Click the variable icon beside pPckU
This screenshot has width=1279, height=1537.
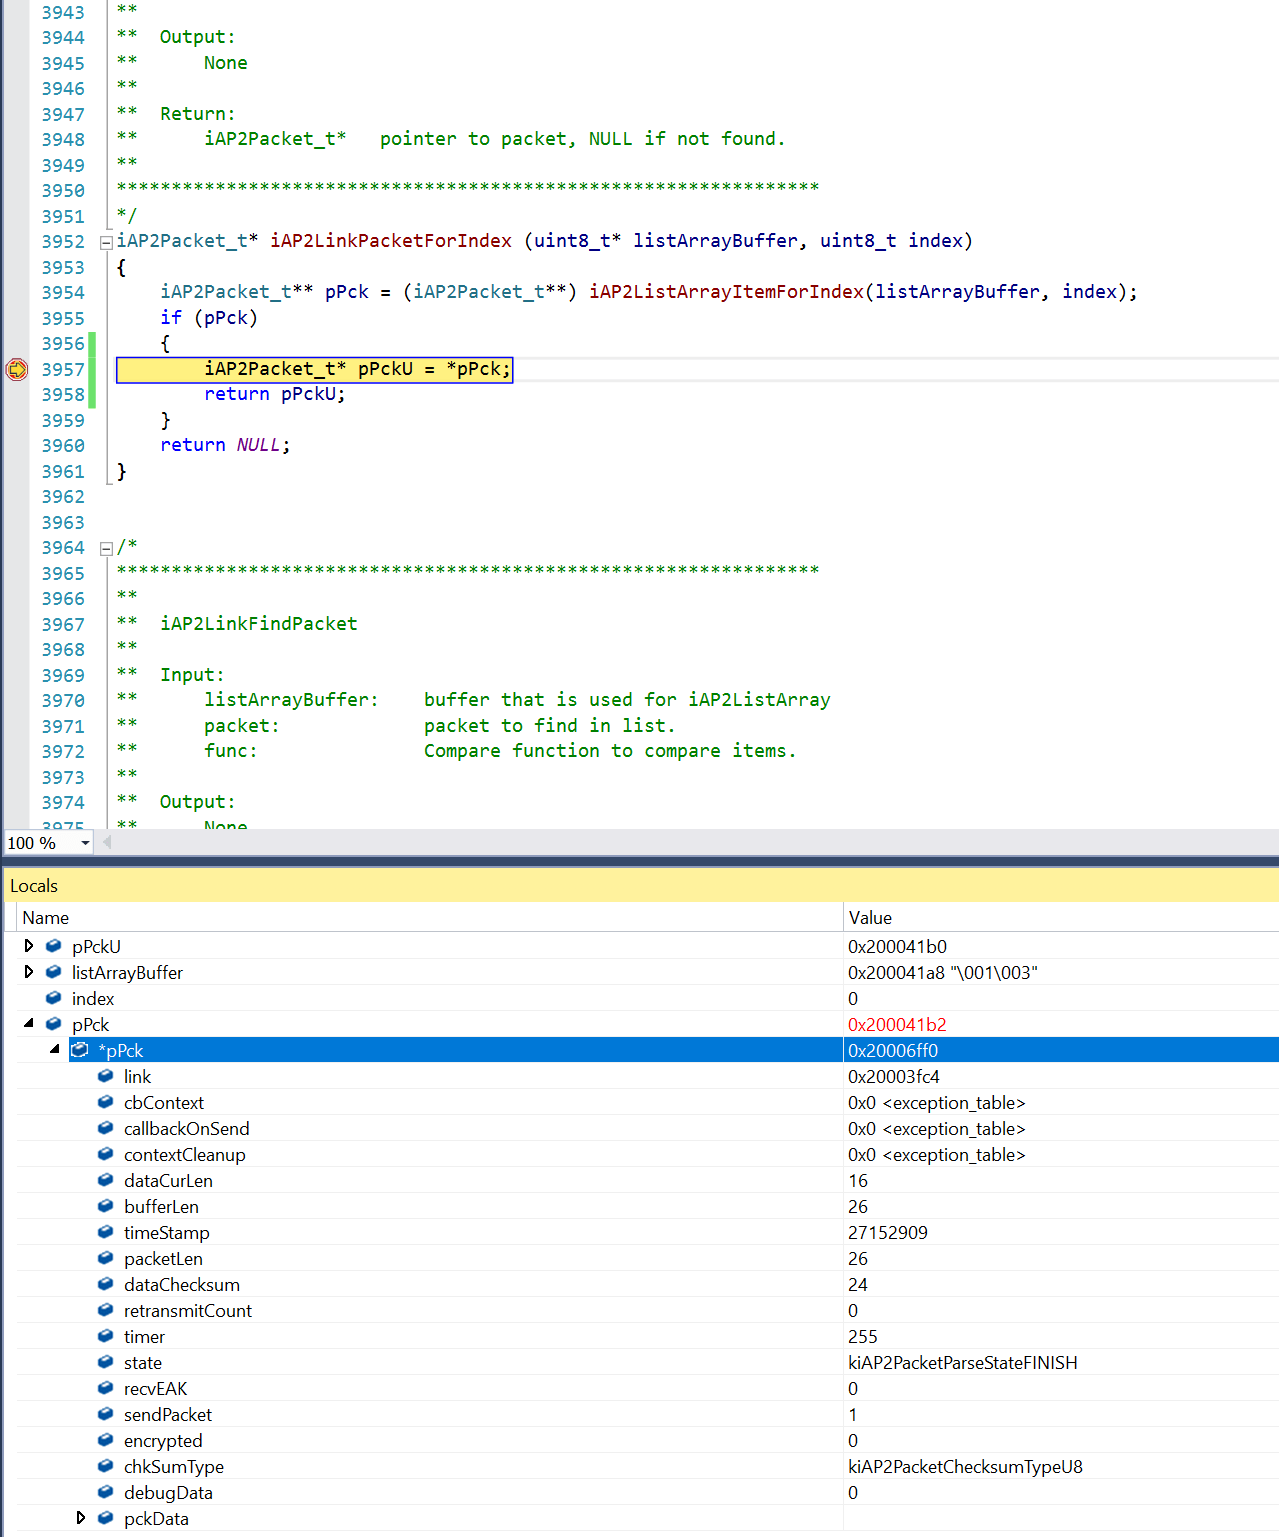pyautogui.click(x=52, y=945)
